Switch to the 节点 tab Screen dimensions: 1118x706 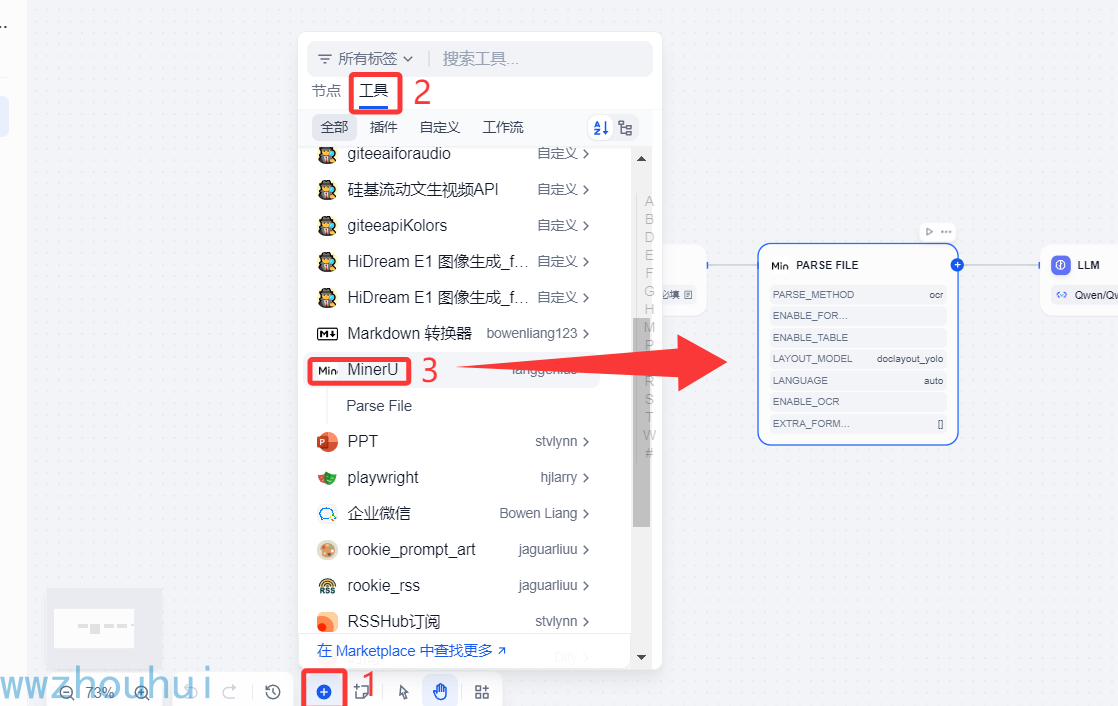click(327, 91)
